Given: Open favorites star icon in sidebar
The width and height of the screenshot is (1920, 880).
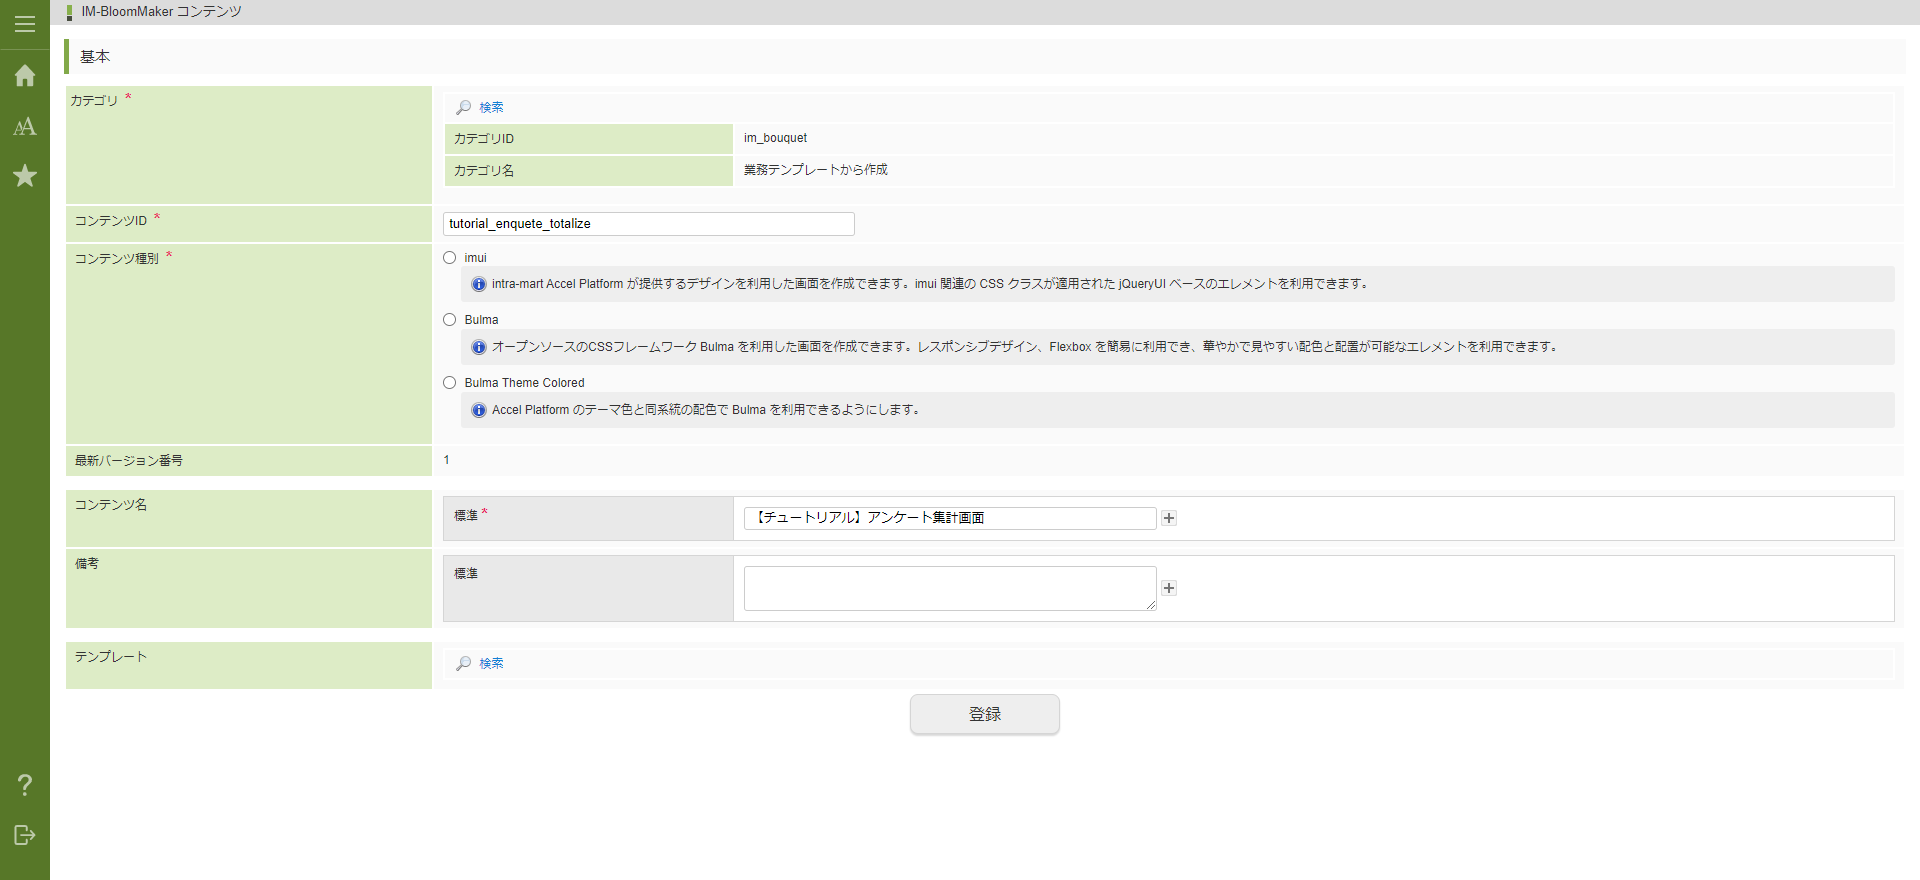Looking at the screenshot, I should point(25,176).
